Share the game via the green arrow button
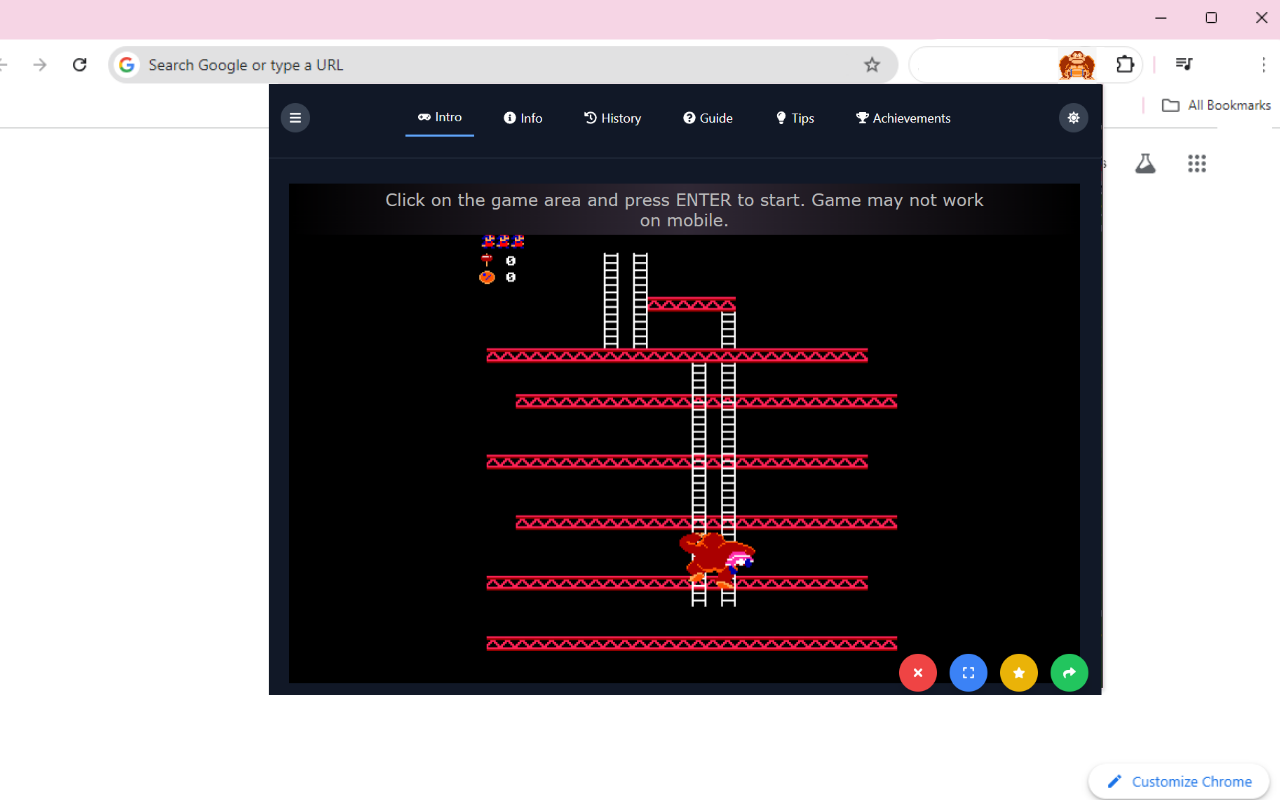1280x800 pixels. pyautogui.click(x=1068, y=672)
